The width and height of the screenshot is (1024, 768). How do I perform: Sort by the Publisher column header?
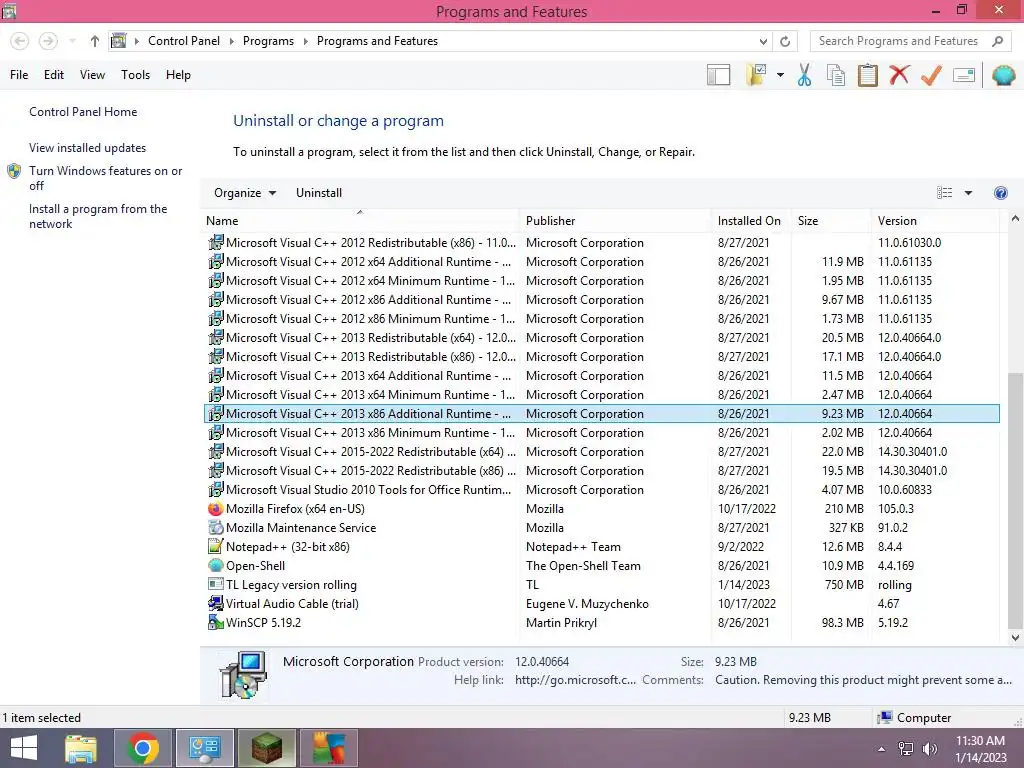616,221
